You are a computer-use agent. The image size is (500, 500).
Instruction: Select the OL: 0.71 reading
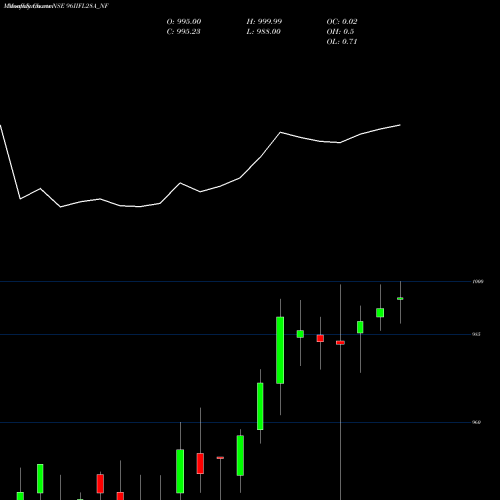point(342,42)
